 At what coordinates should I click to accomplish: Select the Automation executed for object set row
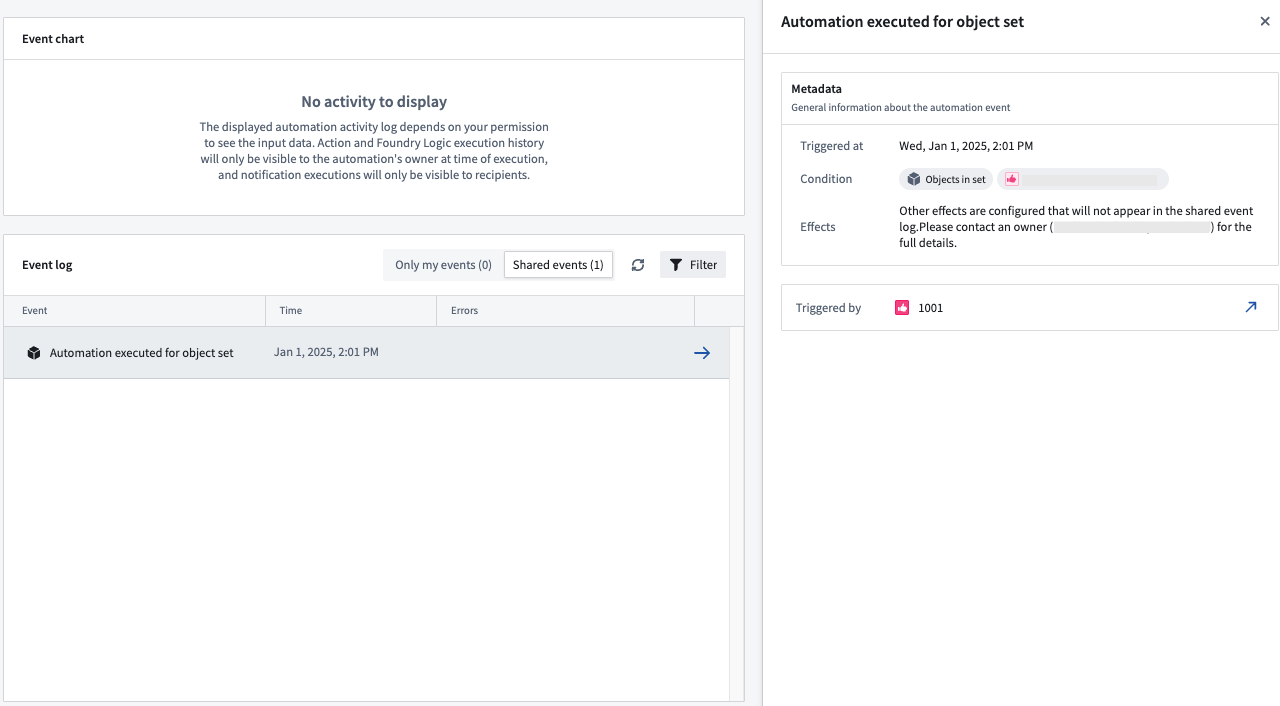pos(142,353)
